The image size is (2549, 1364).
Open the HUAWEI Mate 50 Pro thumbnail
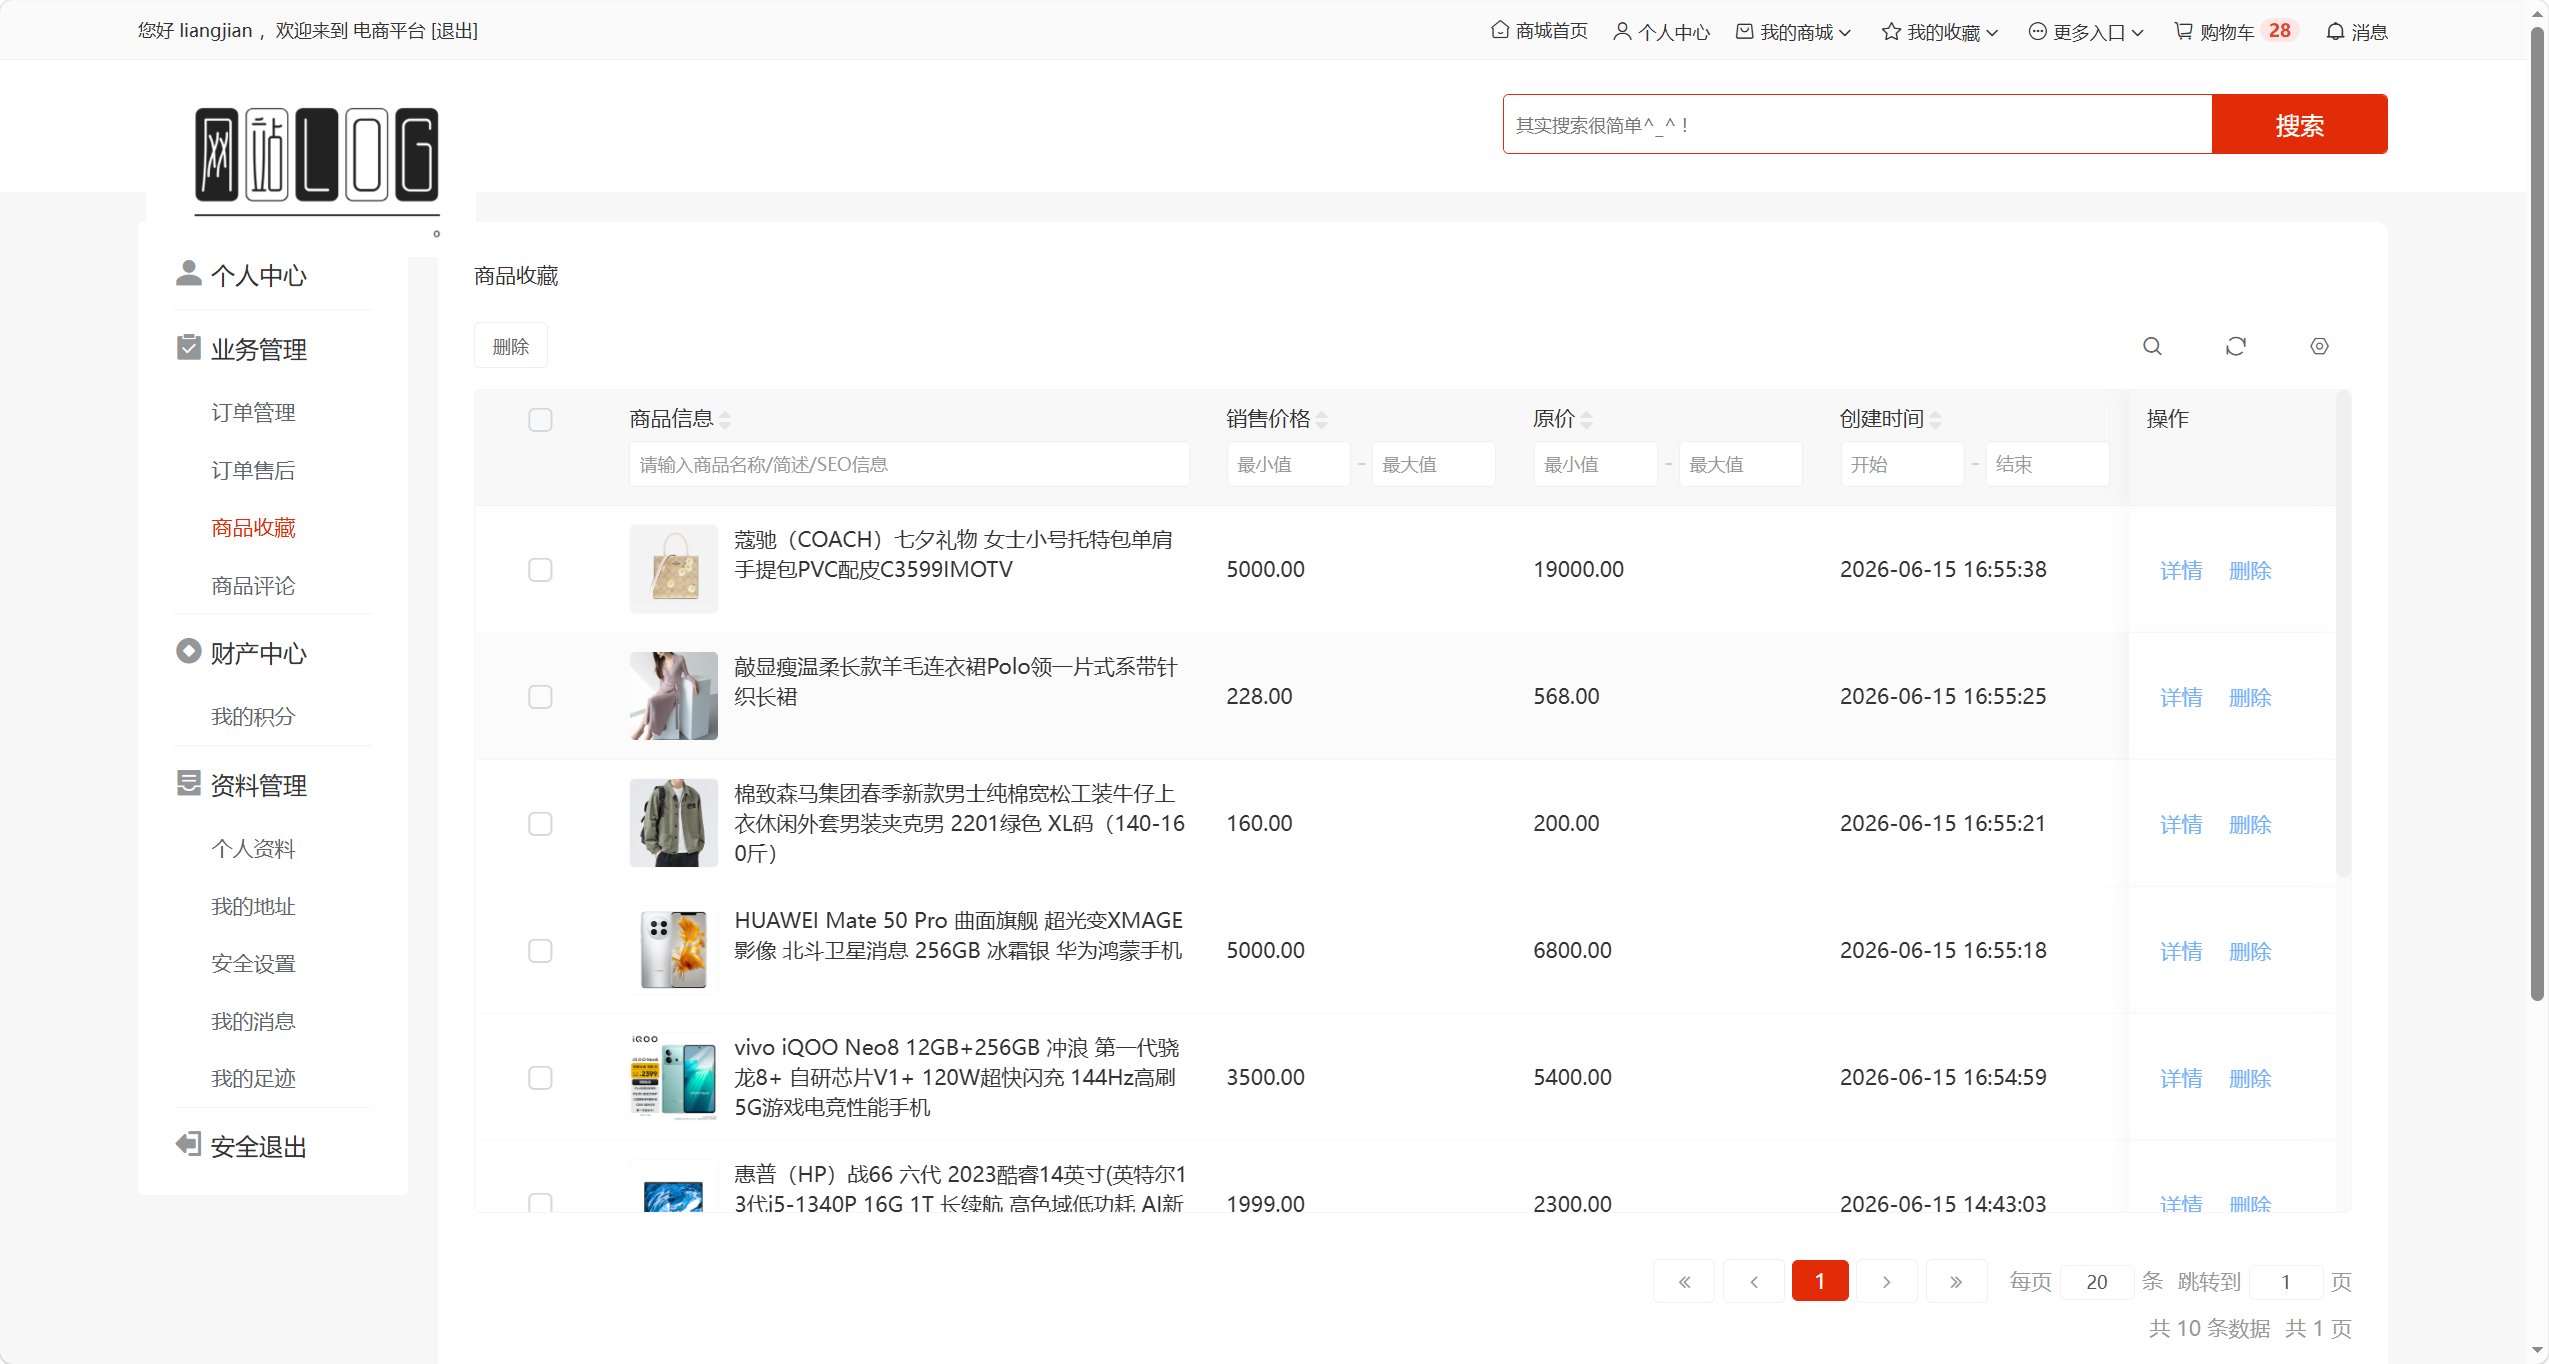674,950
